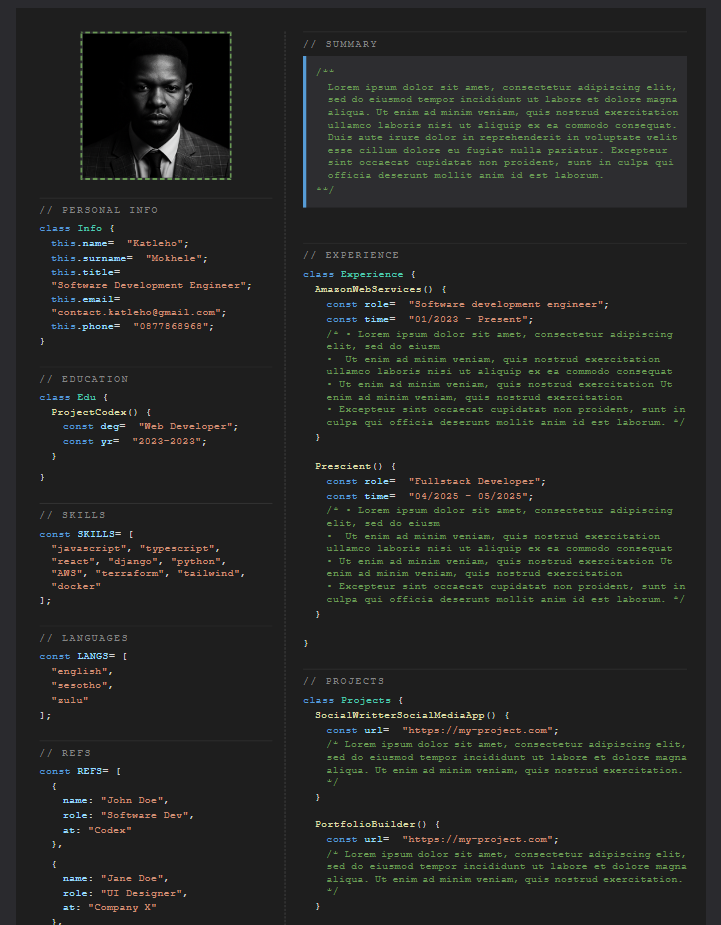Select the "class Info {" line
The image size is (721, 925).
coord(77,228)
